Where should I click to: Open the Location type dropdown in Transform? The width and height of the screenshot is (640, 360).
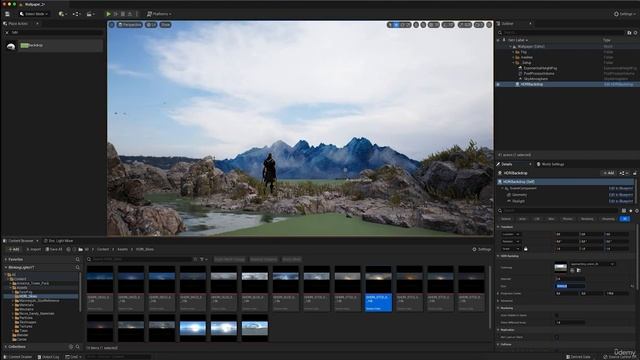tap(511, 234)
